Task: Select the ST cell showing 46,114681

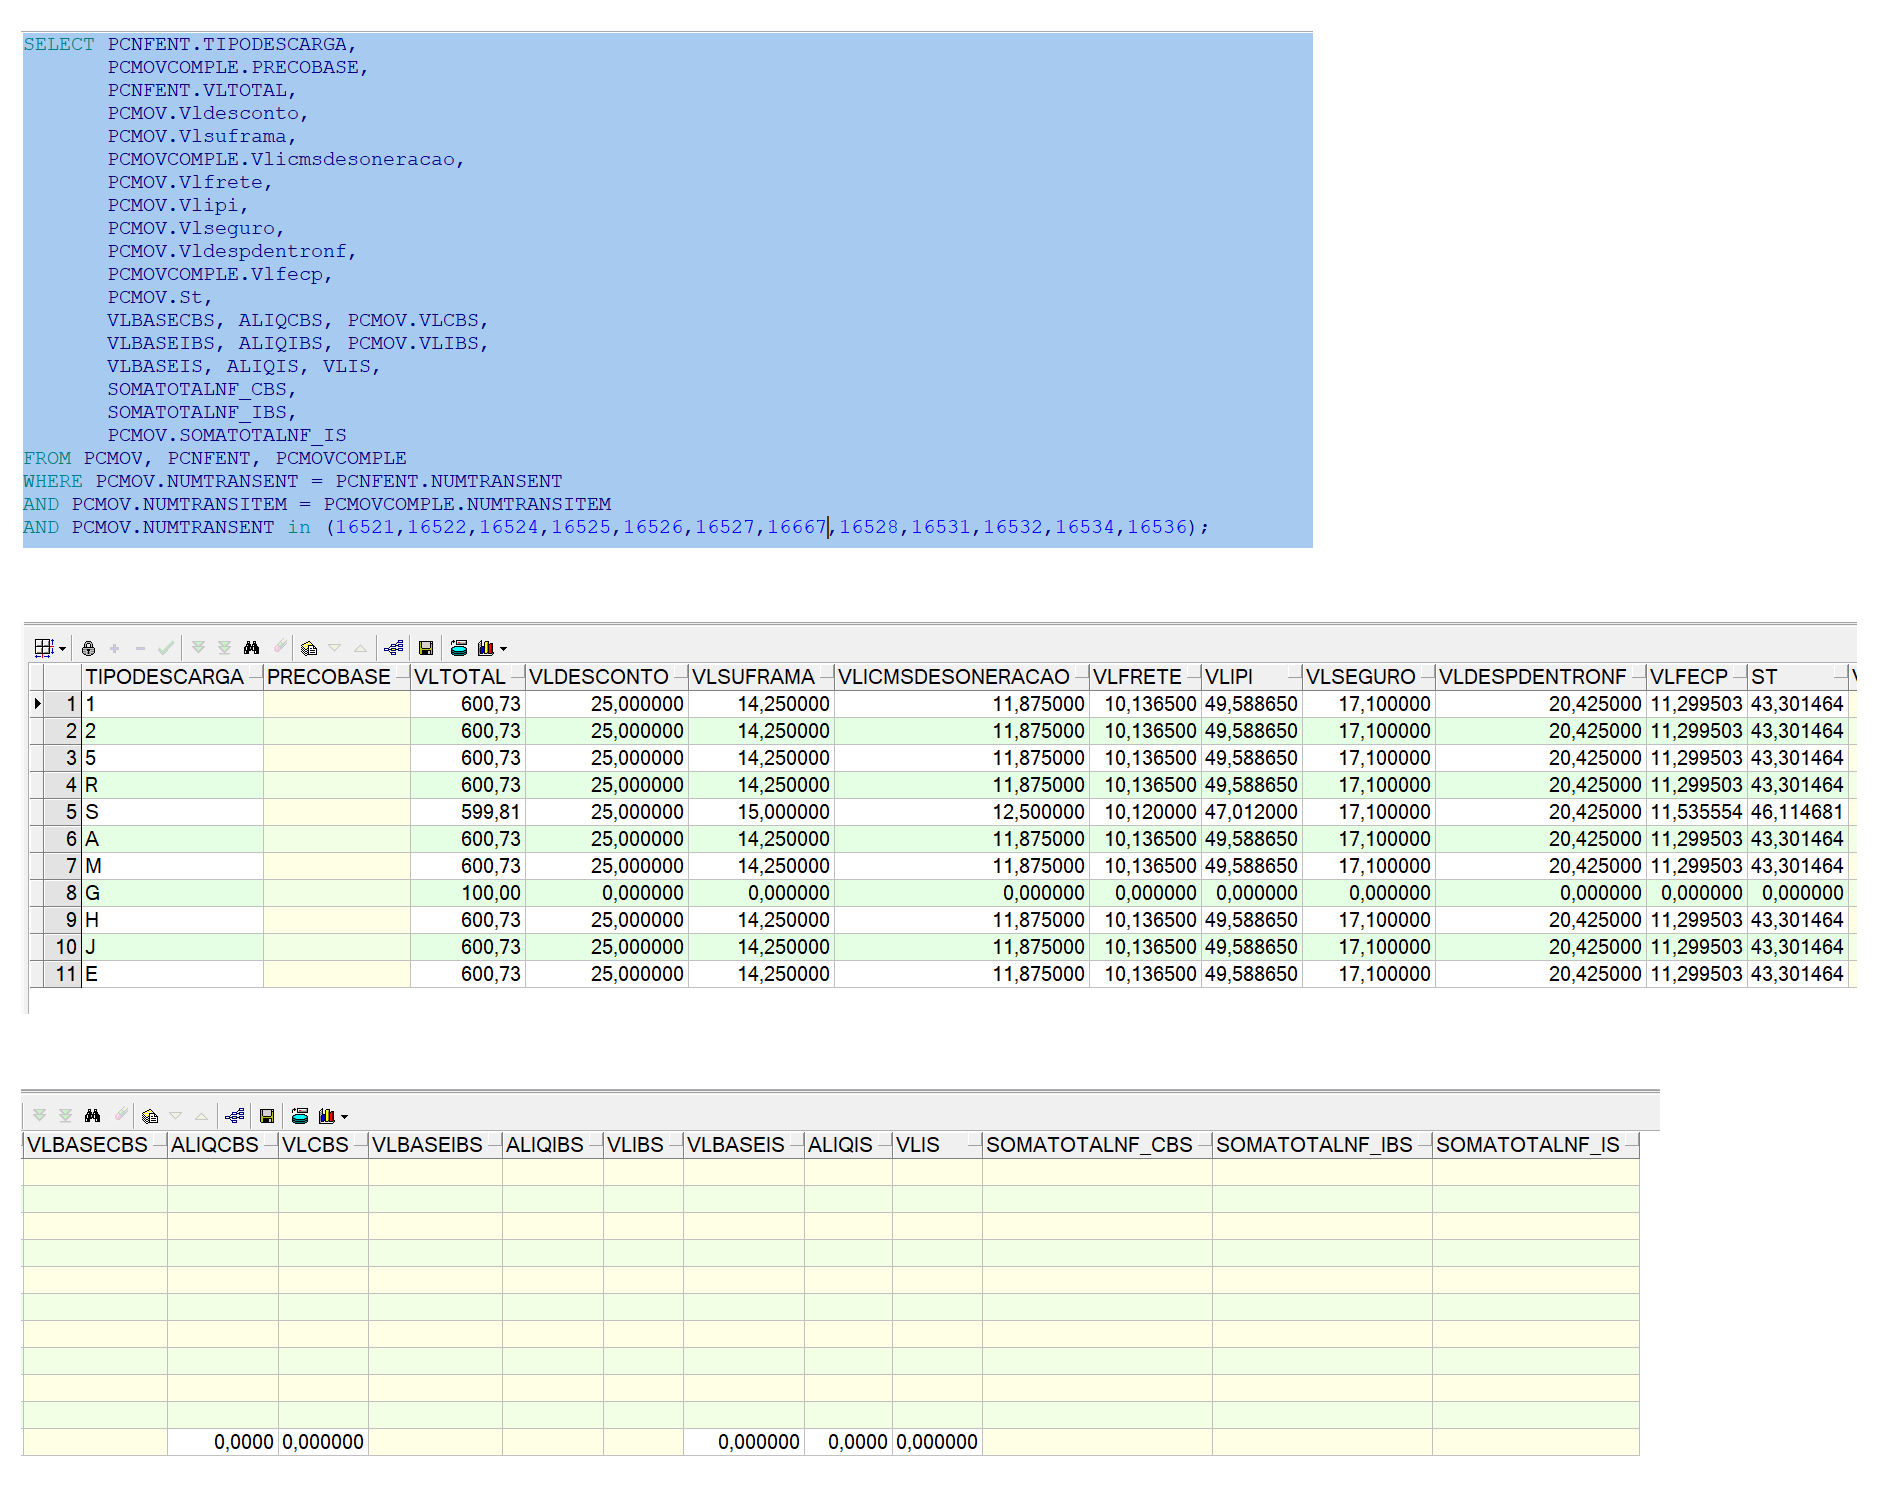Action: pos(1797,812)
